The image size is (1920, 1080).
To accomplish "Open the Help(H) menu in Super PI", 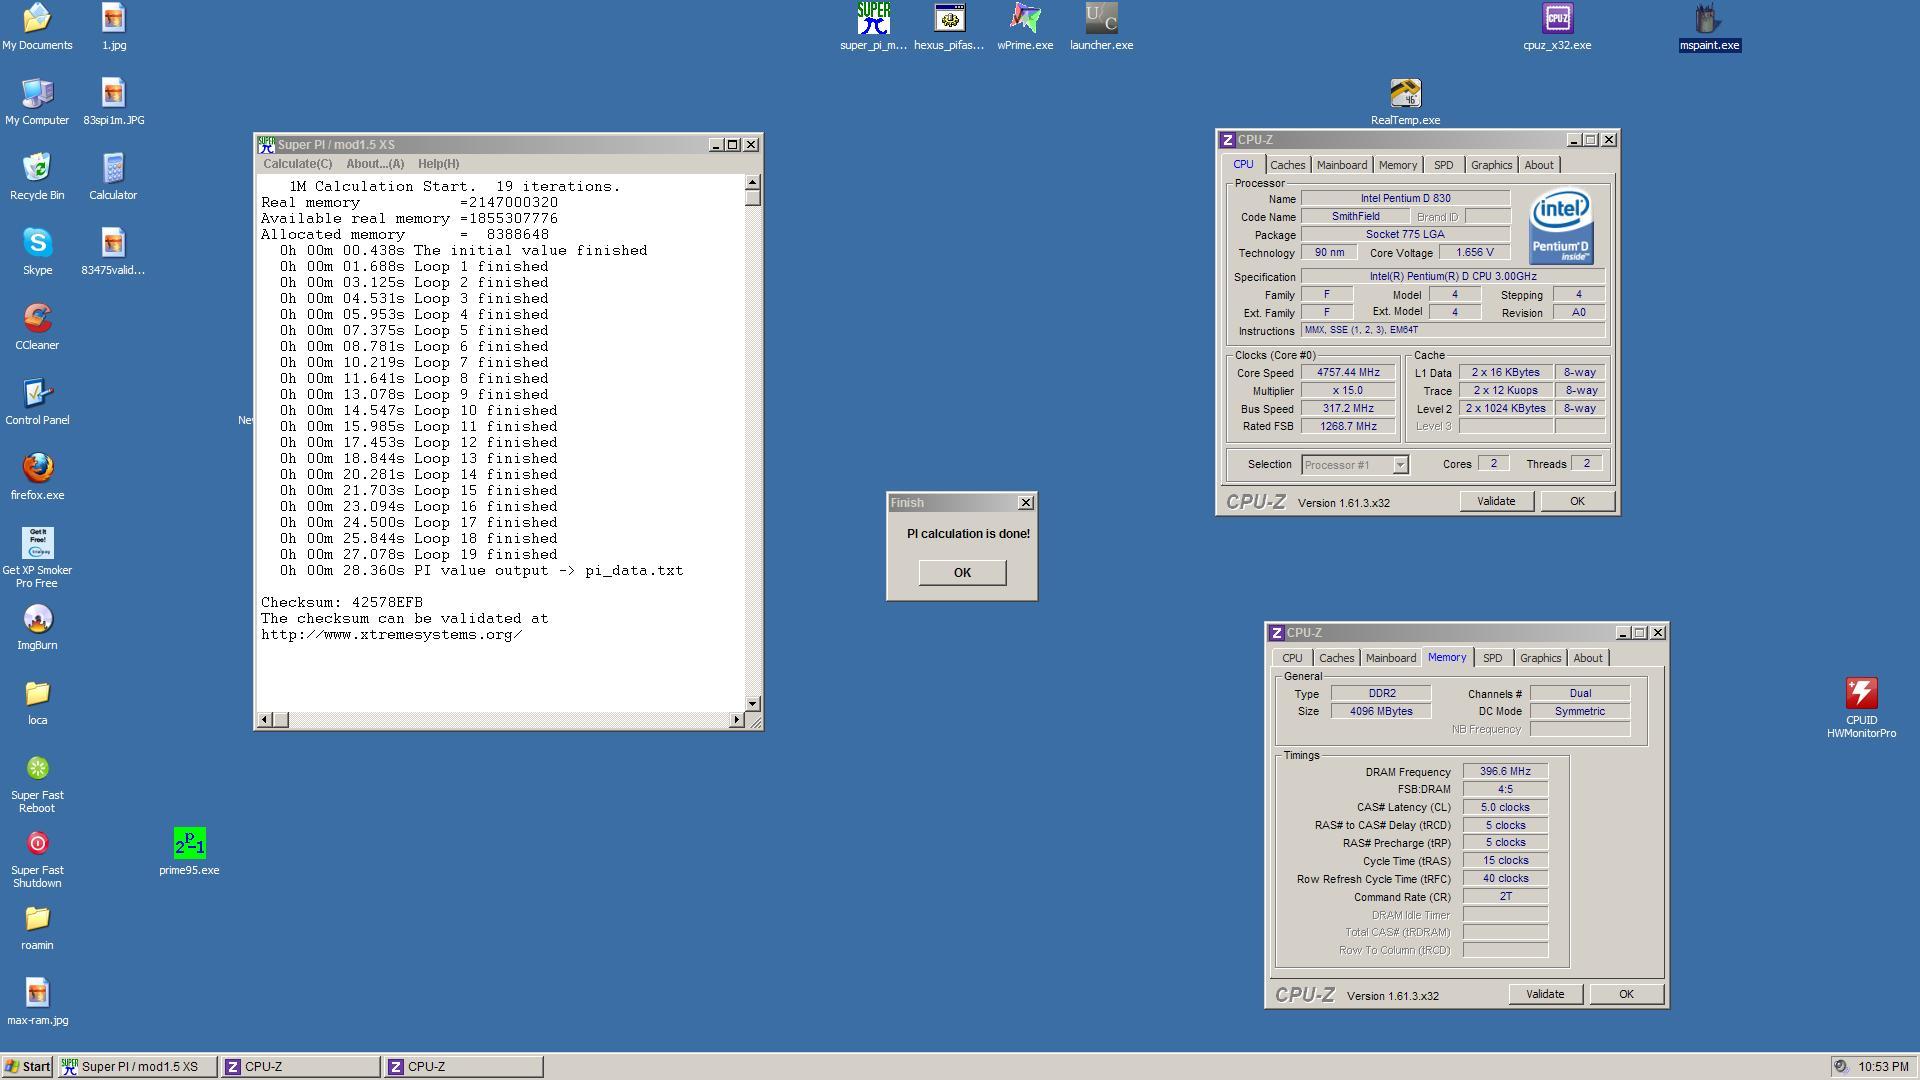I will coord(438,164).
